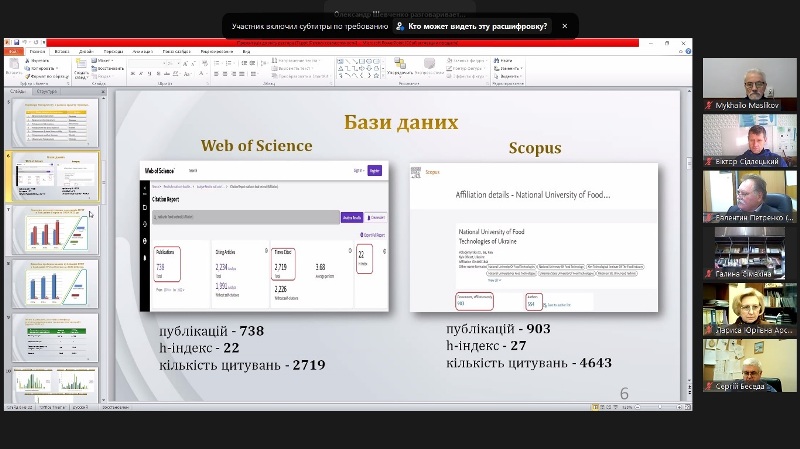The image size is (800, 449).
Task: Click the Find (Найти) binoculars icon
Action: click(x=496, y=60)
